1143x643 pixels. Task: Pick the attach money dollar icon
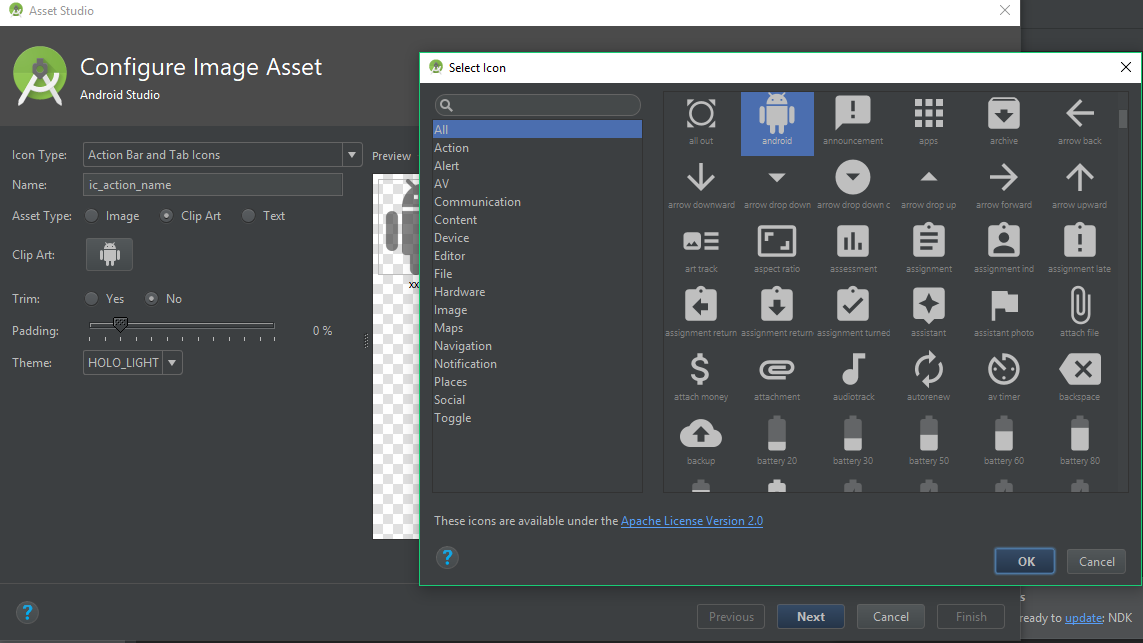pos(701,378)
